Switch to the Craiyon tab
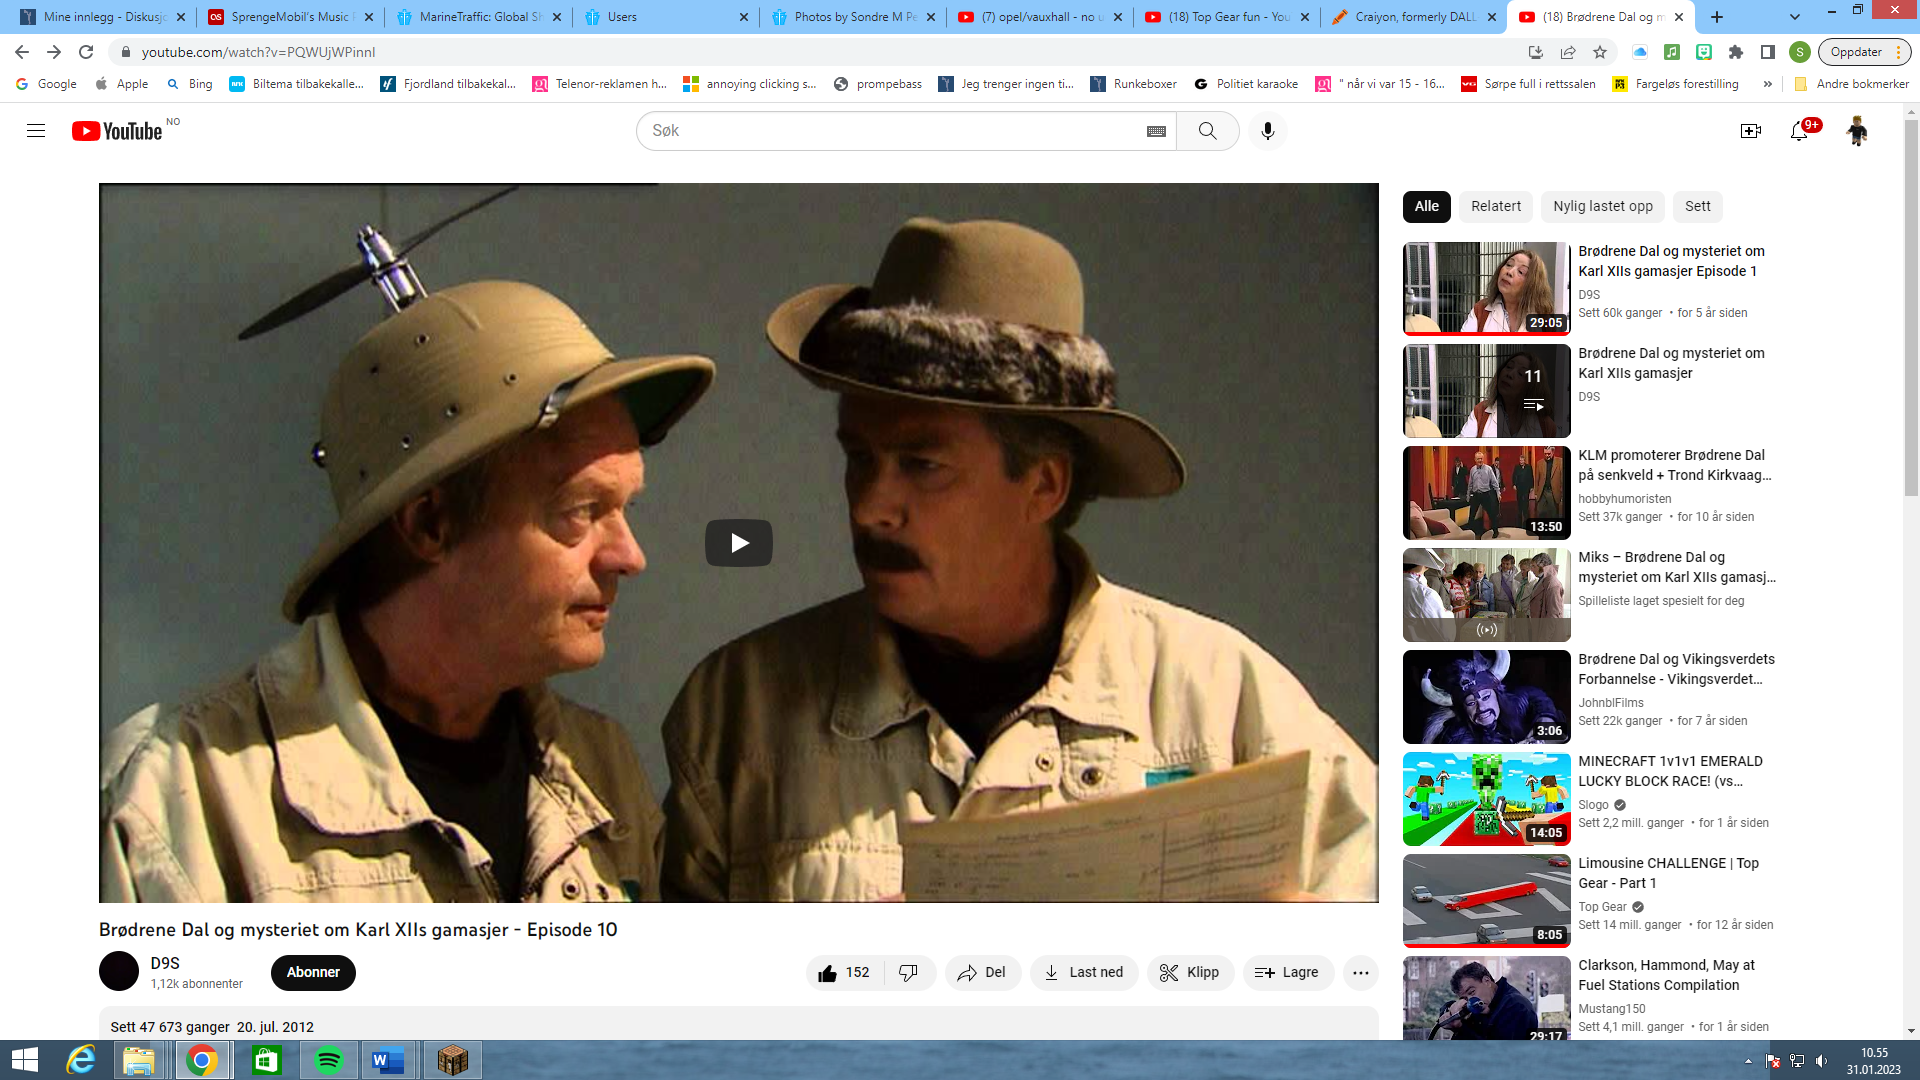Viewport: 1920px width, 1080px height. pyautogui.click(x=1416, y=17)
